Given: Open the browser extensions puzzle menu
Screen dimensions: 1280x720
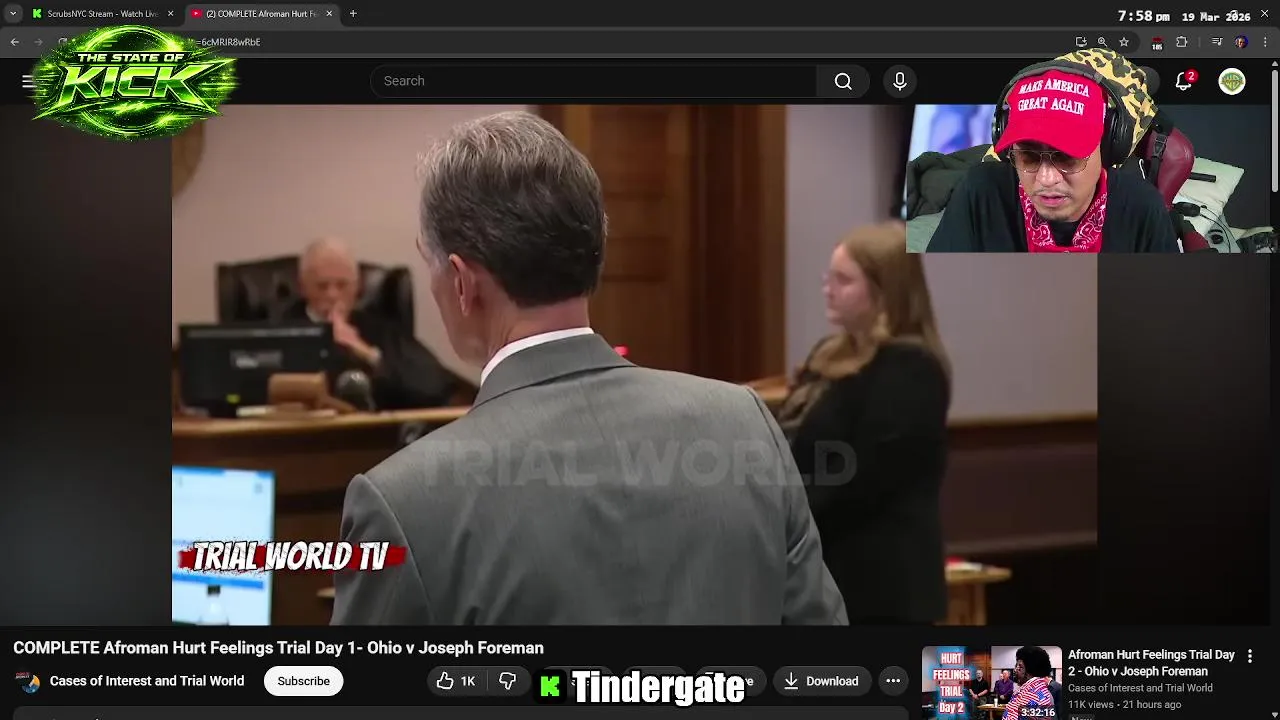Looking at the screenshot, I should (x=1182, y=42).
